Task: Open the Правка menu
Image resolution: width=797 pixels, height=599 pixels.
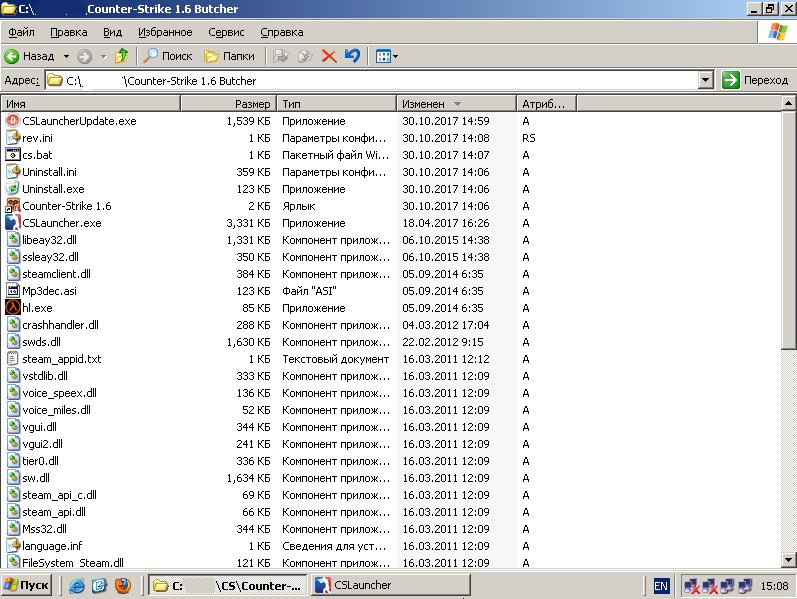Action: (x=69, y=32)
